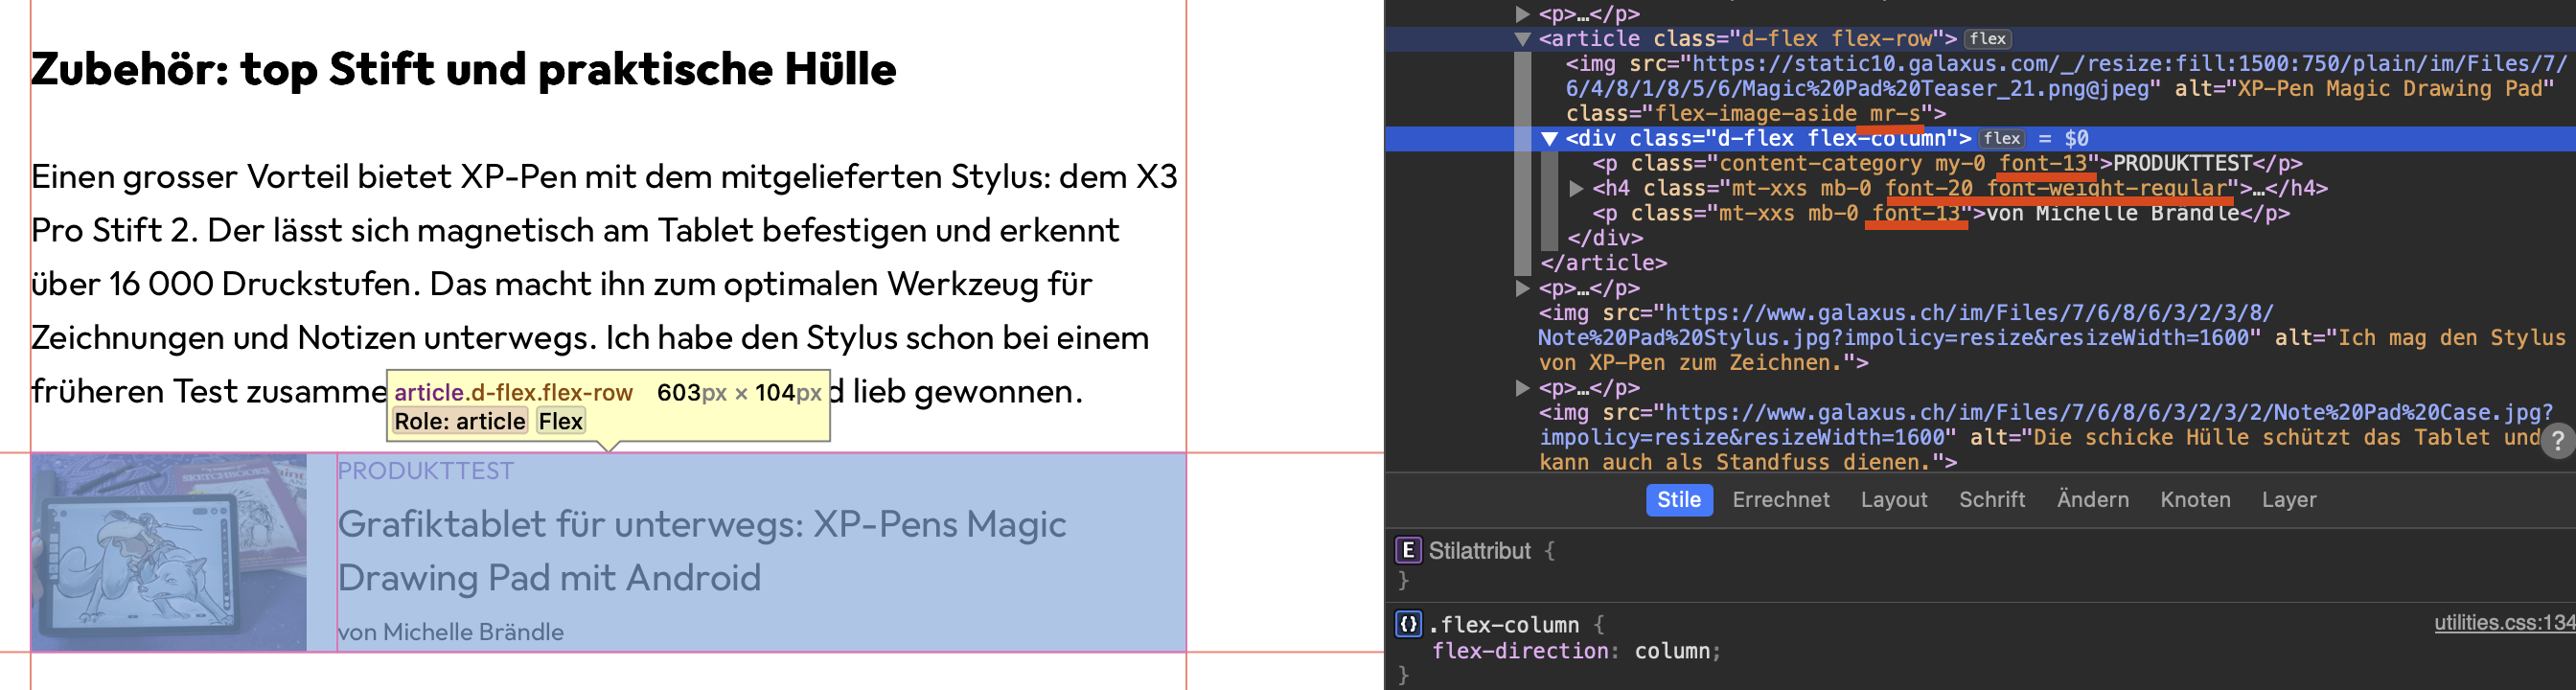This screenshot has height=690, width=2576.
Task: Switch to the Layout tab
Action: [1894, 500]
